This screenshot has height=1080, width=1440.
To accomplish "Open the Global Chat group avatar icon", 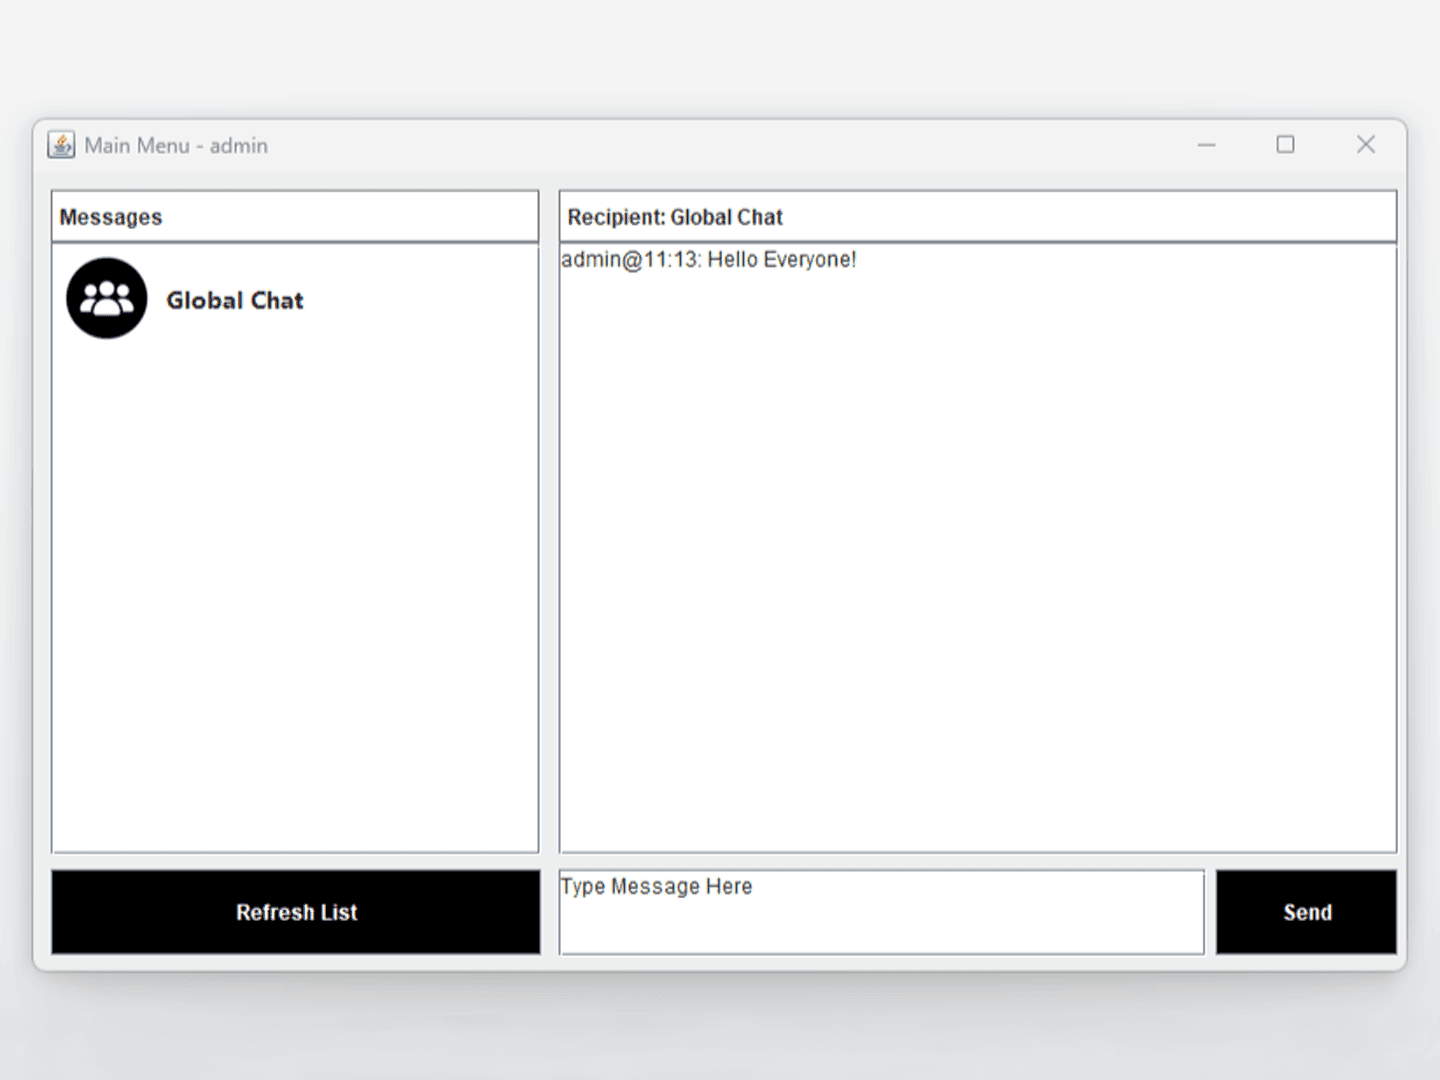I will click(106, 298).
